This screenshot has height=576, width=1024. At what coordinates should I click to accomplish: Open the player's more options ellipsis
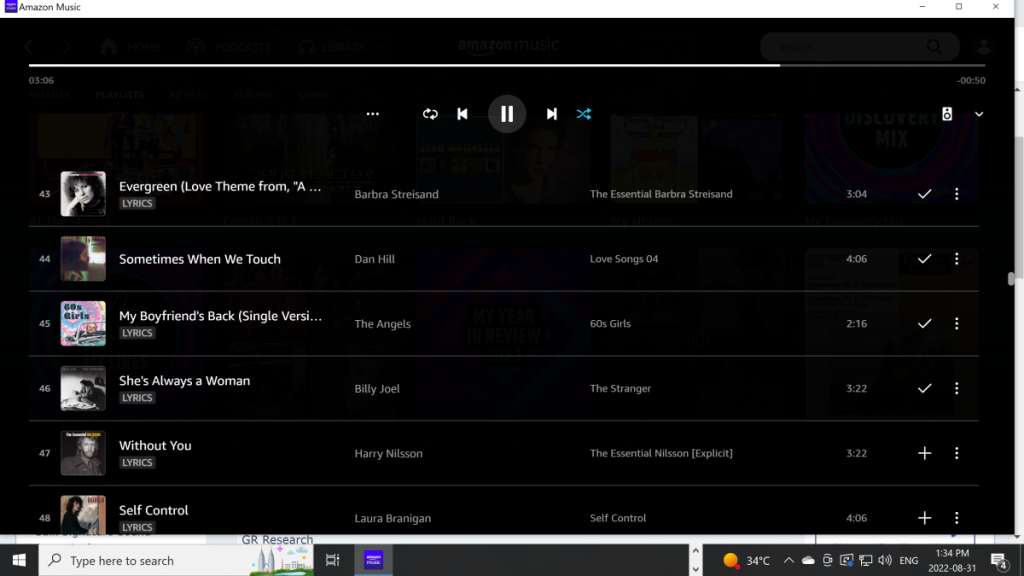pyautogui.click(x=372, y=114)
